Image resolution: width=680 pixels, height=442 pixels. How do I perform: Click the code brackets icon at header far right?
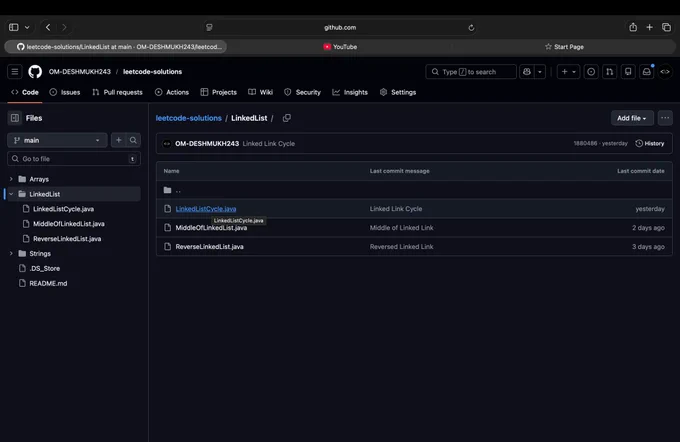[665, 72]
